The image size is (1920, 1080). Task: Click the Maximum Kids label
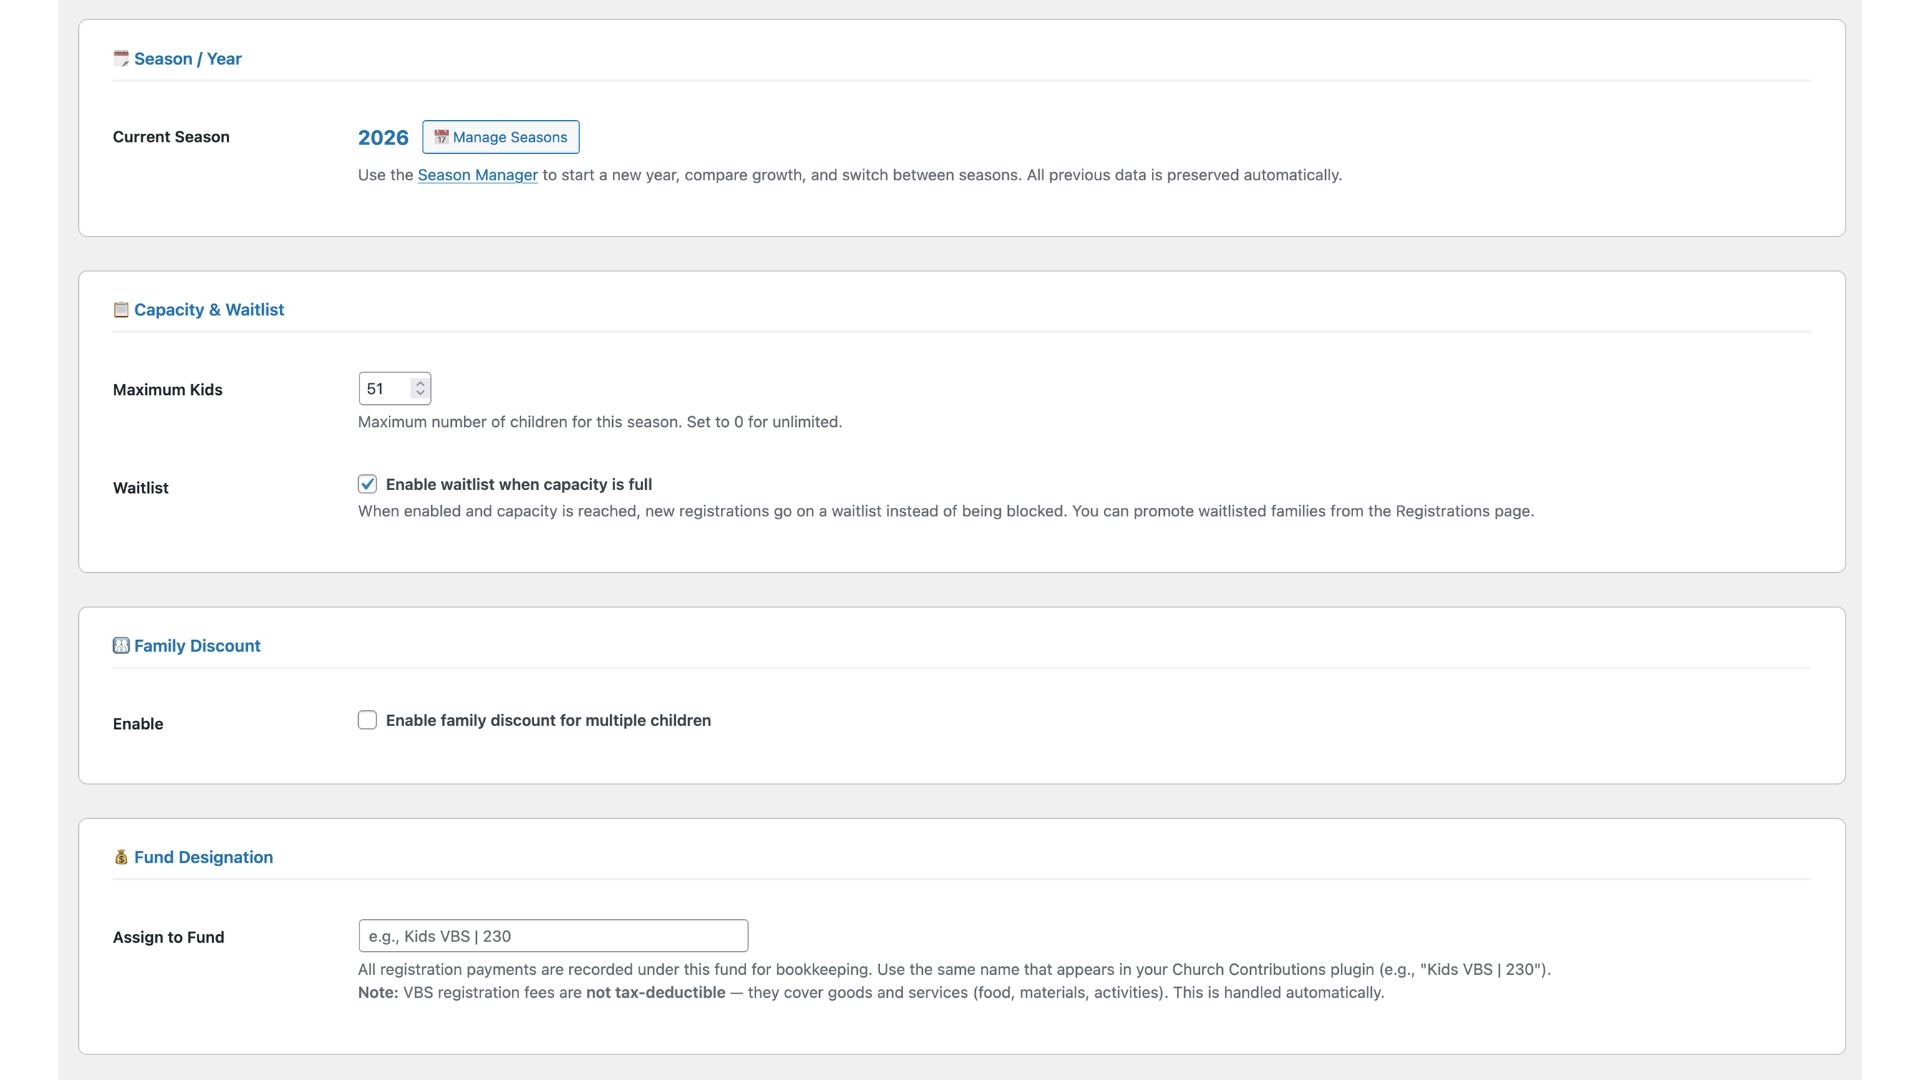tap(167, 390)
